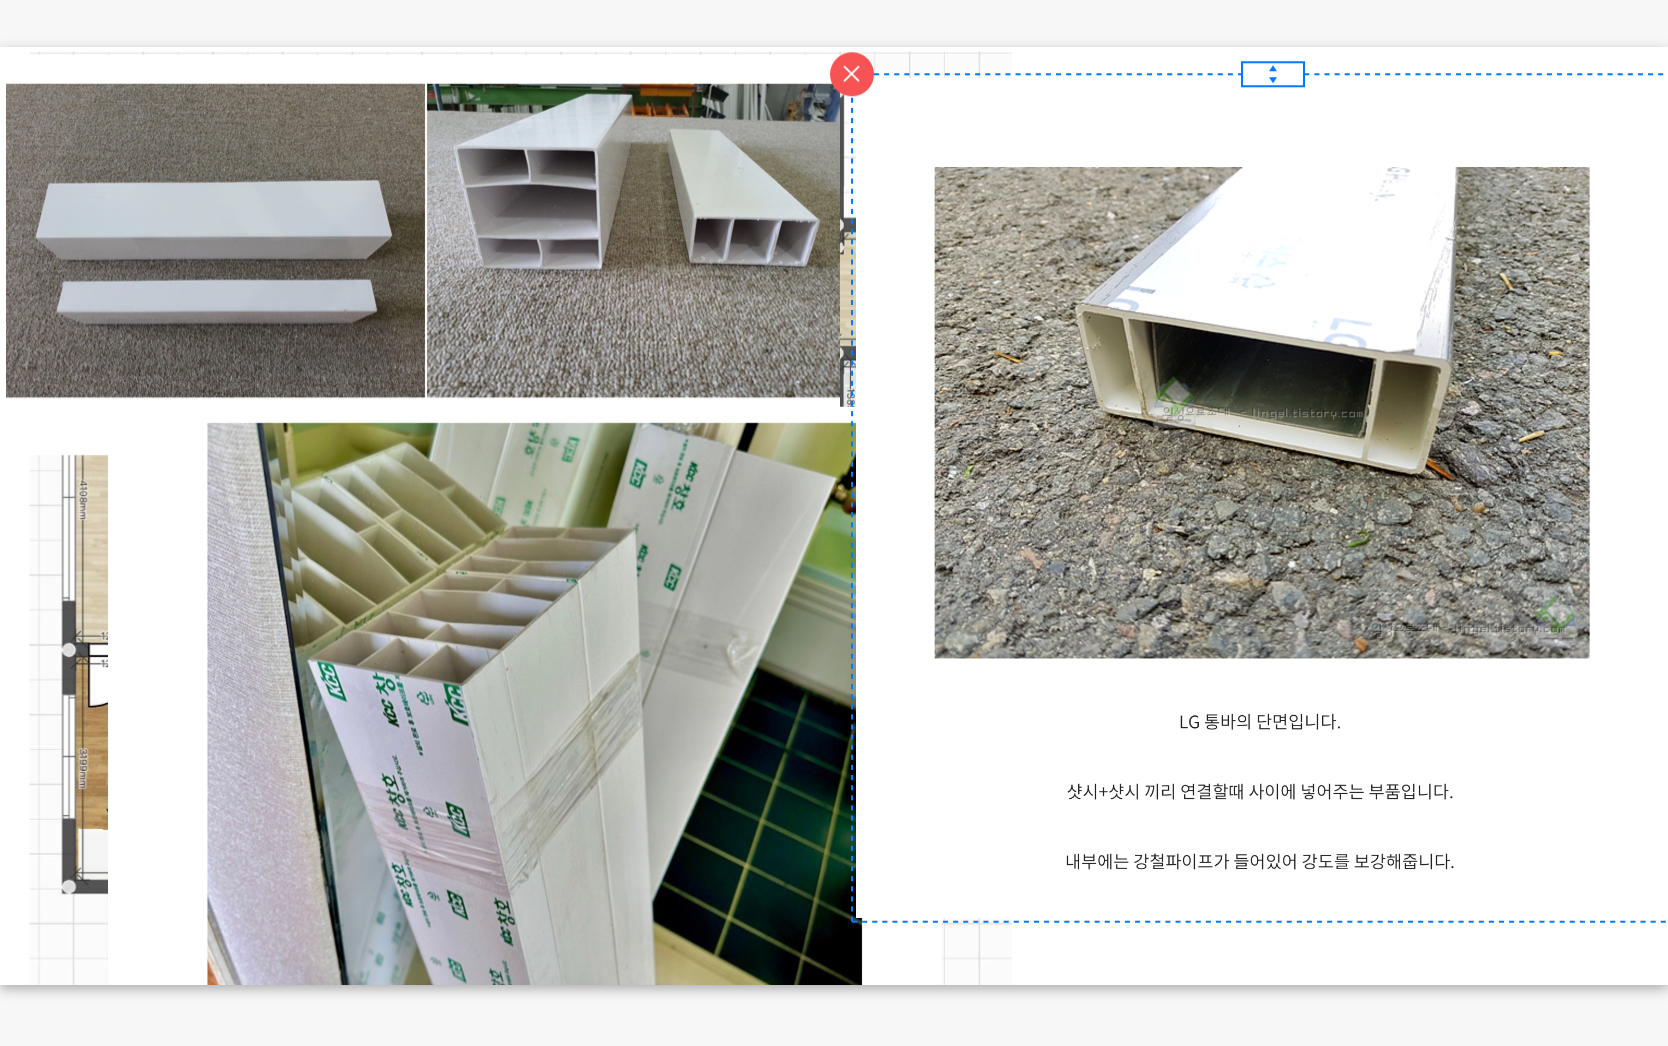Click the watermark at photo's bottom-right corner

point(1470,628)
